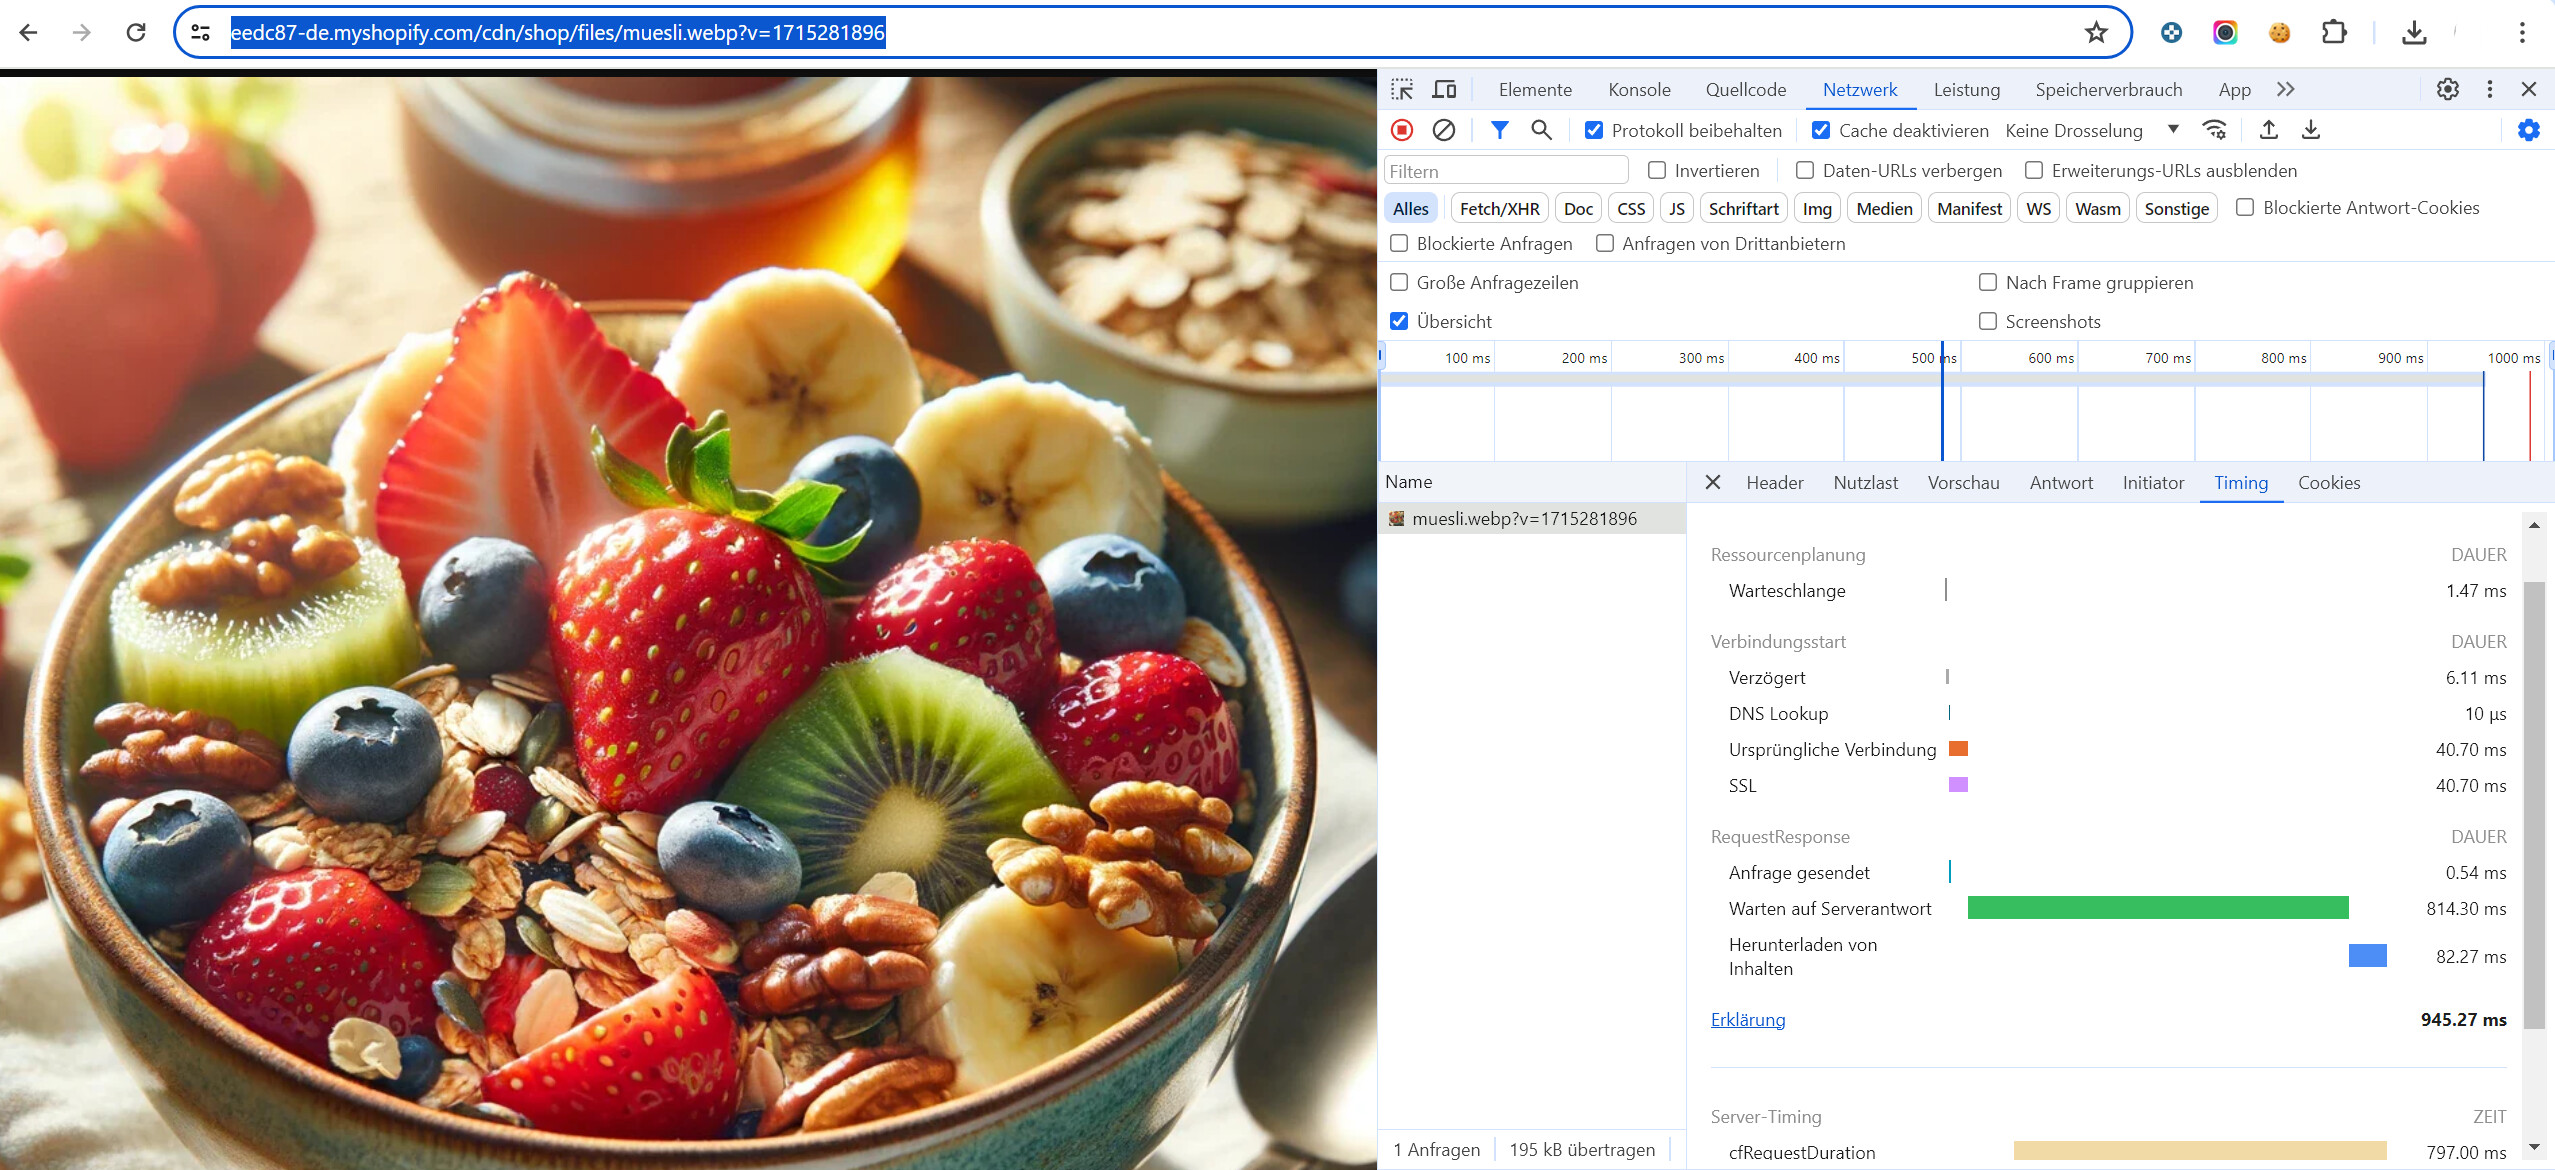Enable the Screenshots checkbox
Viewport: 2555px width, 1170px height.
tap(1988, 321)
